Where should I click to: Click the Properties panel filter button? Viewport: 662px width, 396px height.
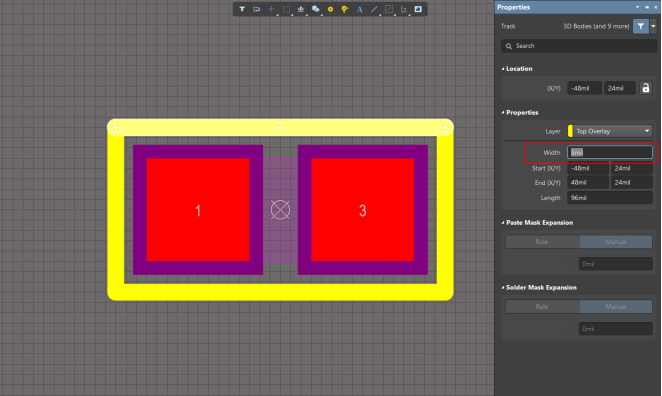(x=641, y=26)
